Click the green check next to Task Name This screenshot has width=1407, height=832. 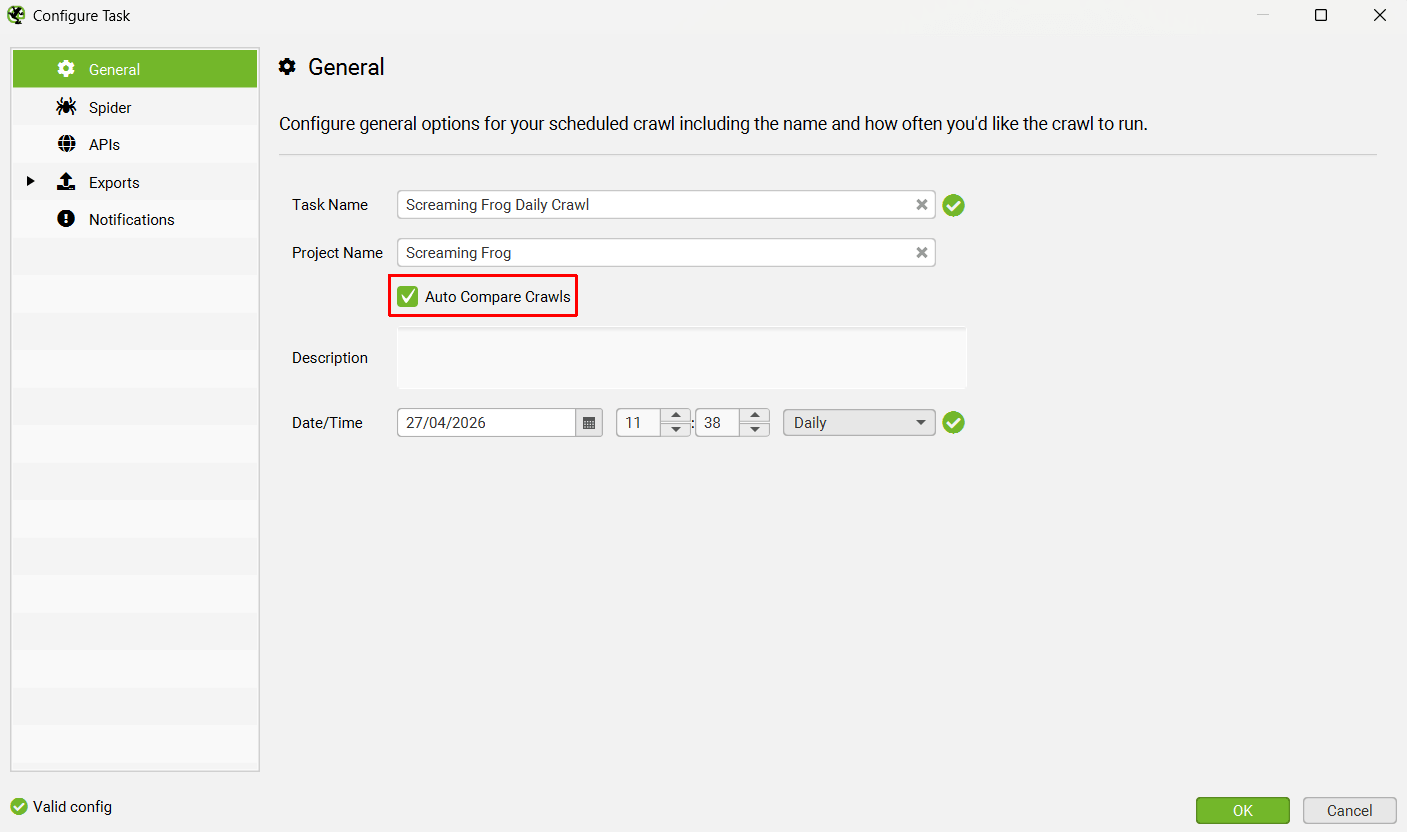pos(954,206)
